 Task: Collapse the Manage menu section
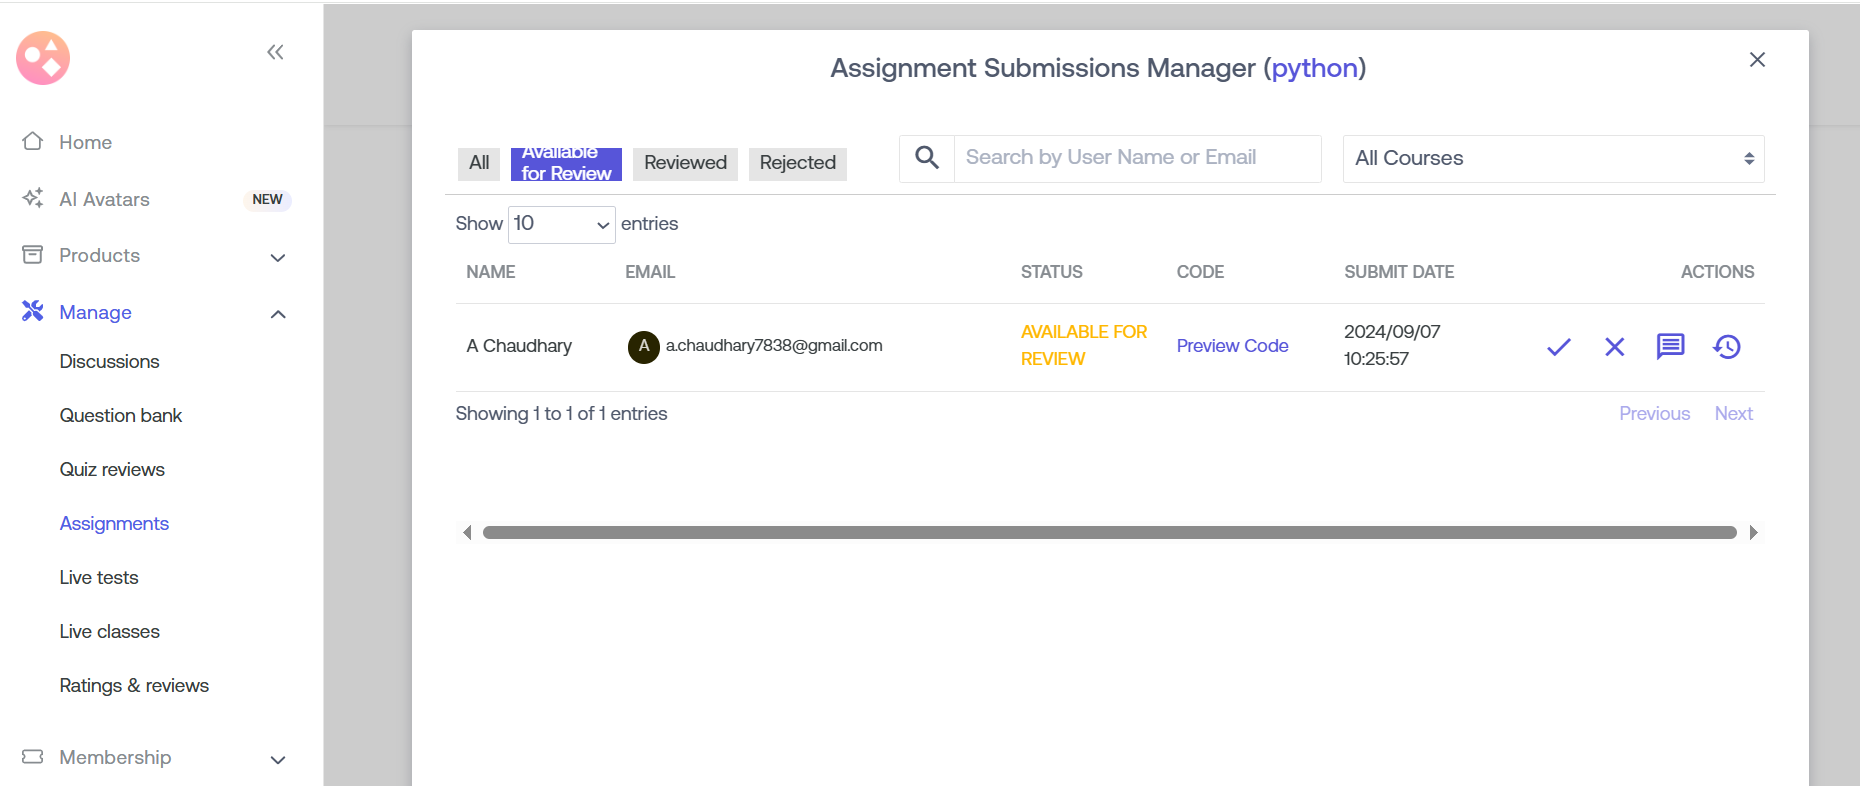[278, 314]
